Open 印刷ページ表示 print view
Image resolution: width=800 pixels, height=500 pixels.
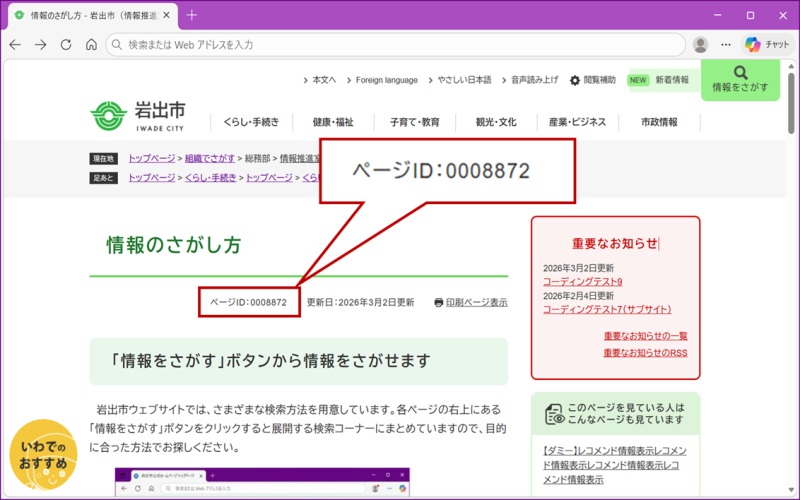(x=471, y=303)
